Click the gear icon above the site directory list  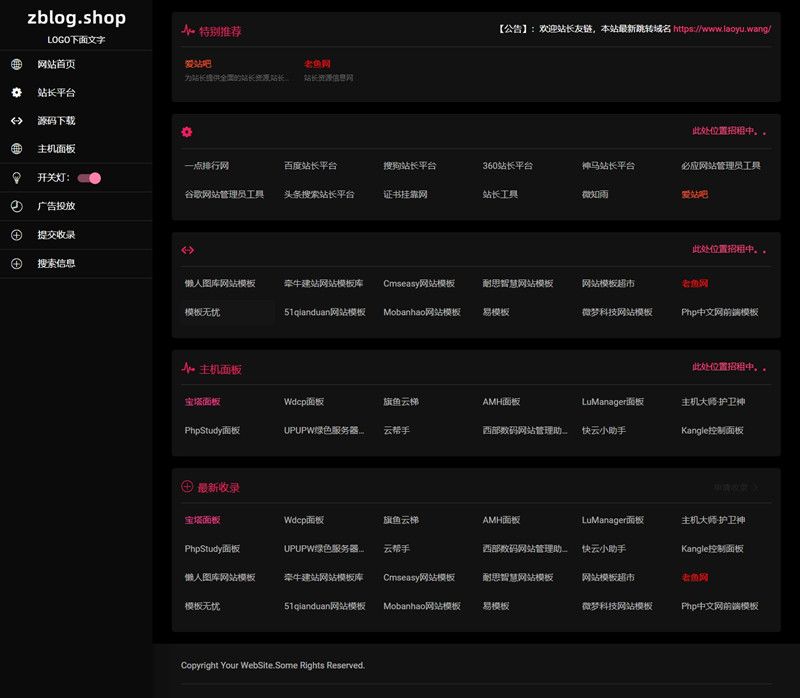(185, 131)
